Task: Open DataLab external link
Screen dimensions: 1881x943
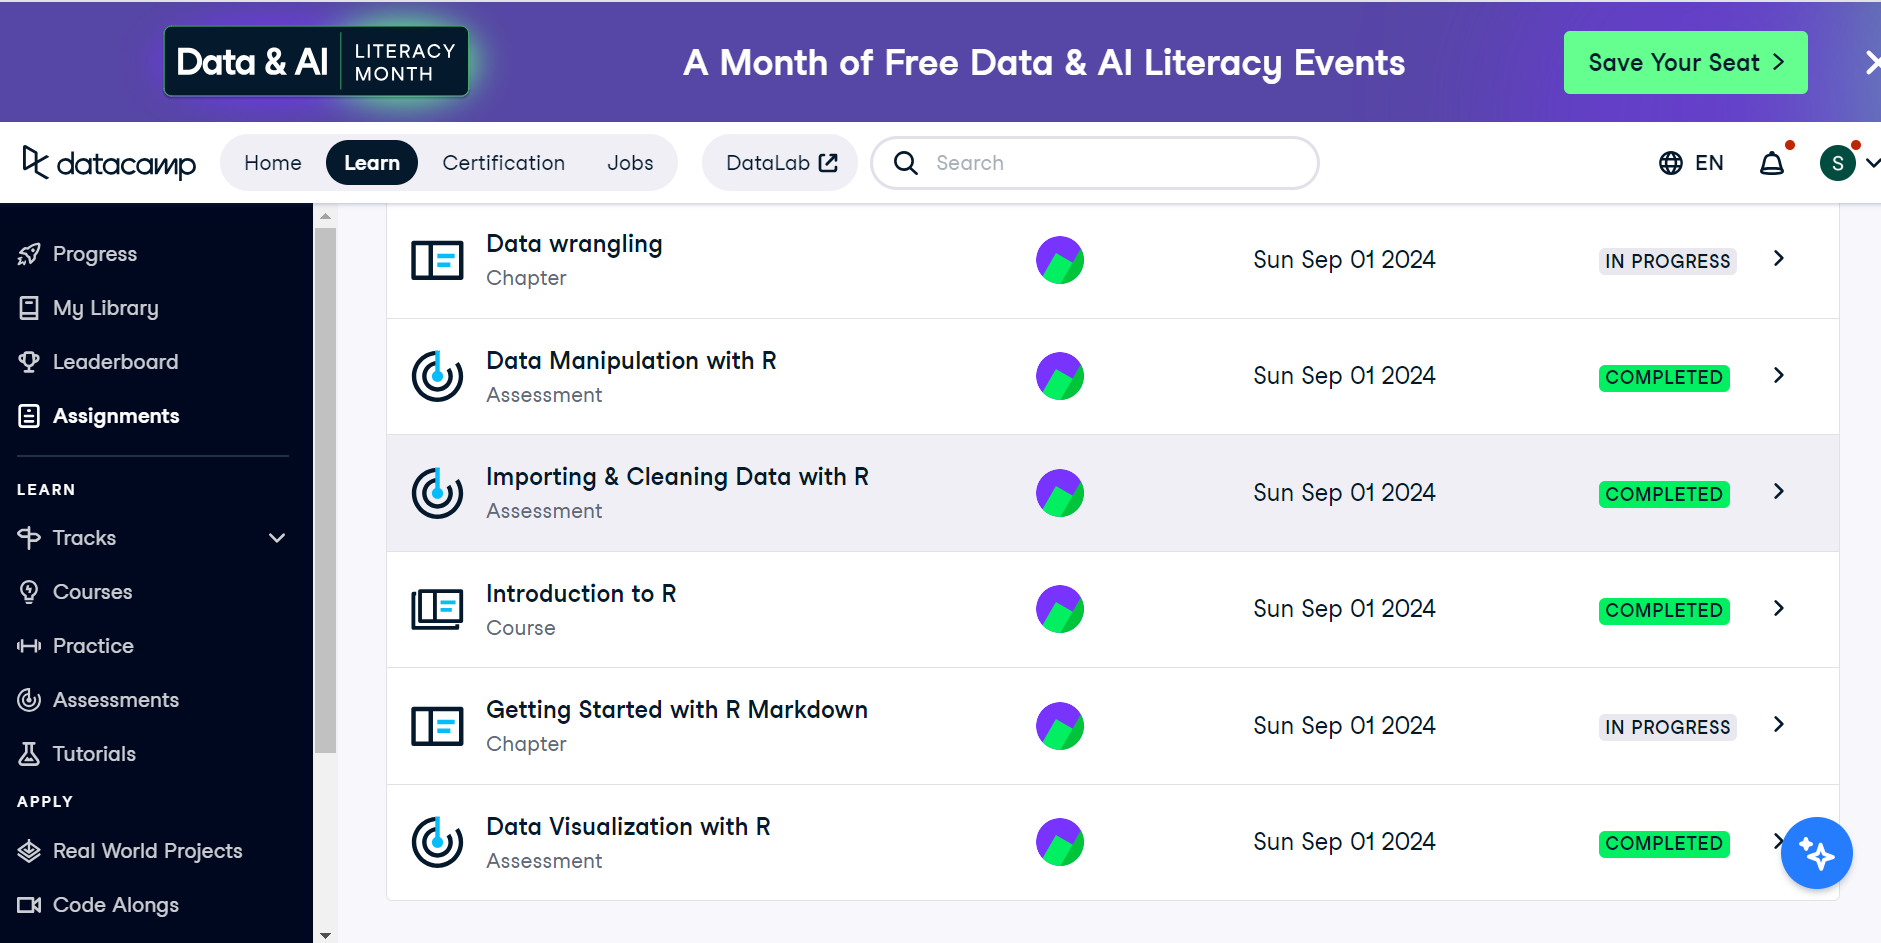Action: click(x=781, y=163)
